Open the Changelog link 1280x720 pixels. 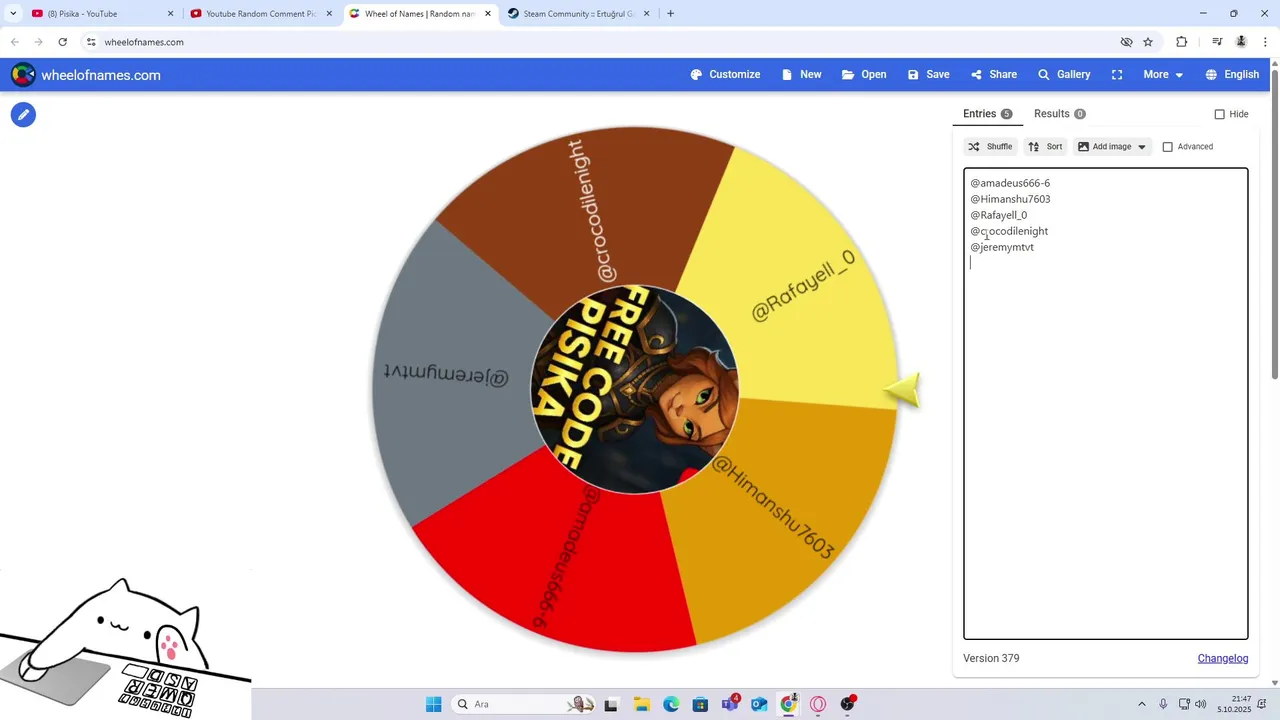pos(1223,658)
